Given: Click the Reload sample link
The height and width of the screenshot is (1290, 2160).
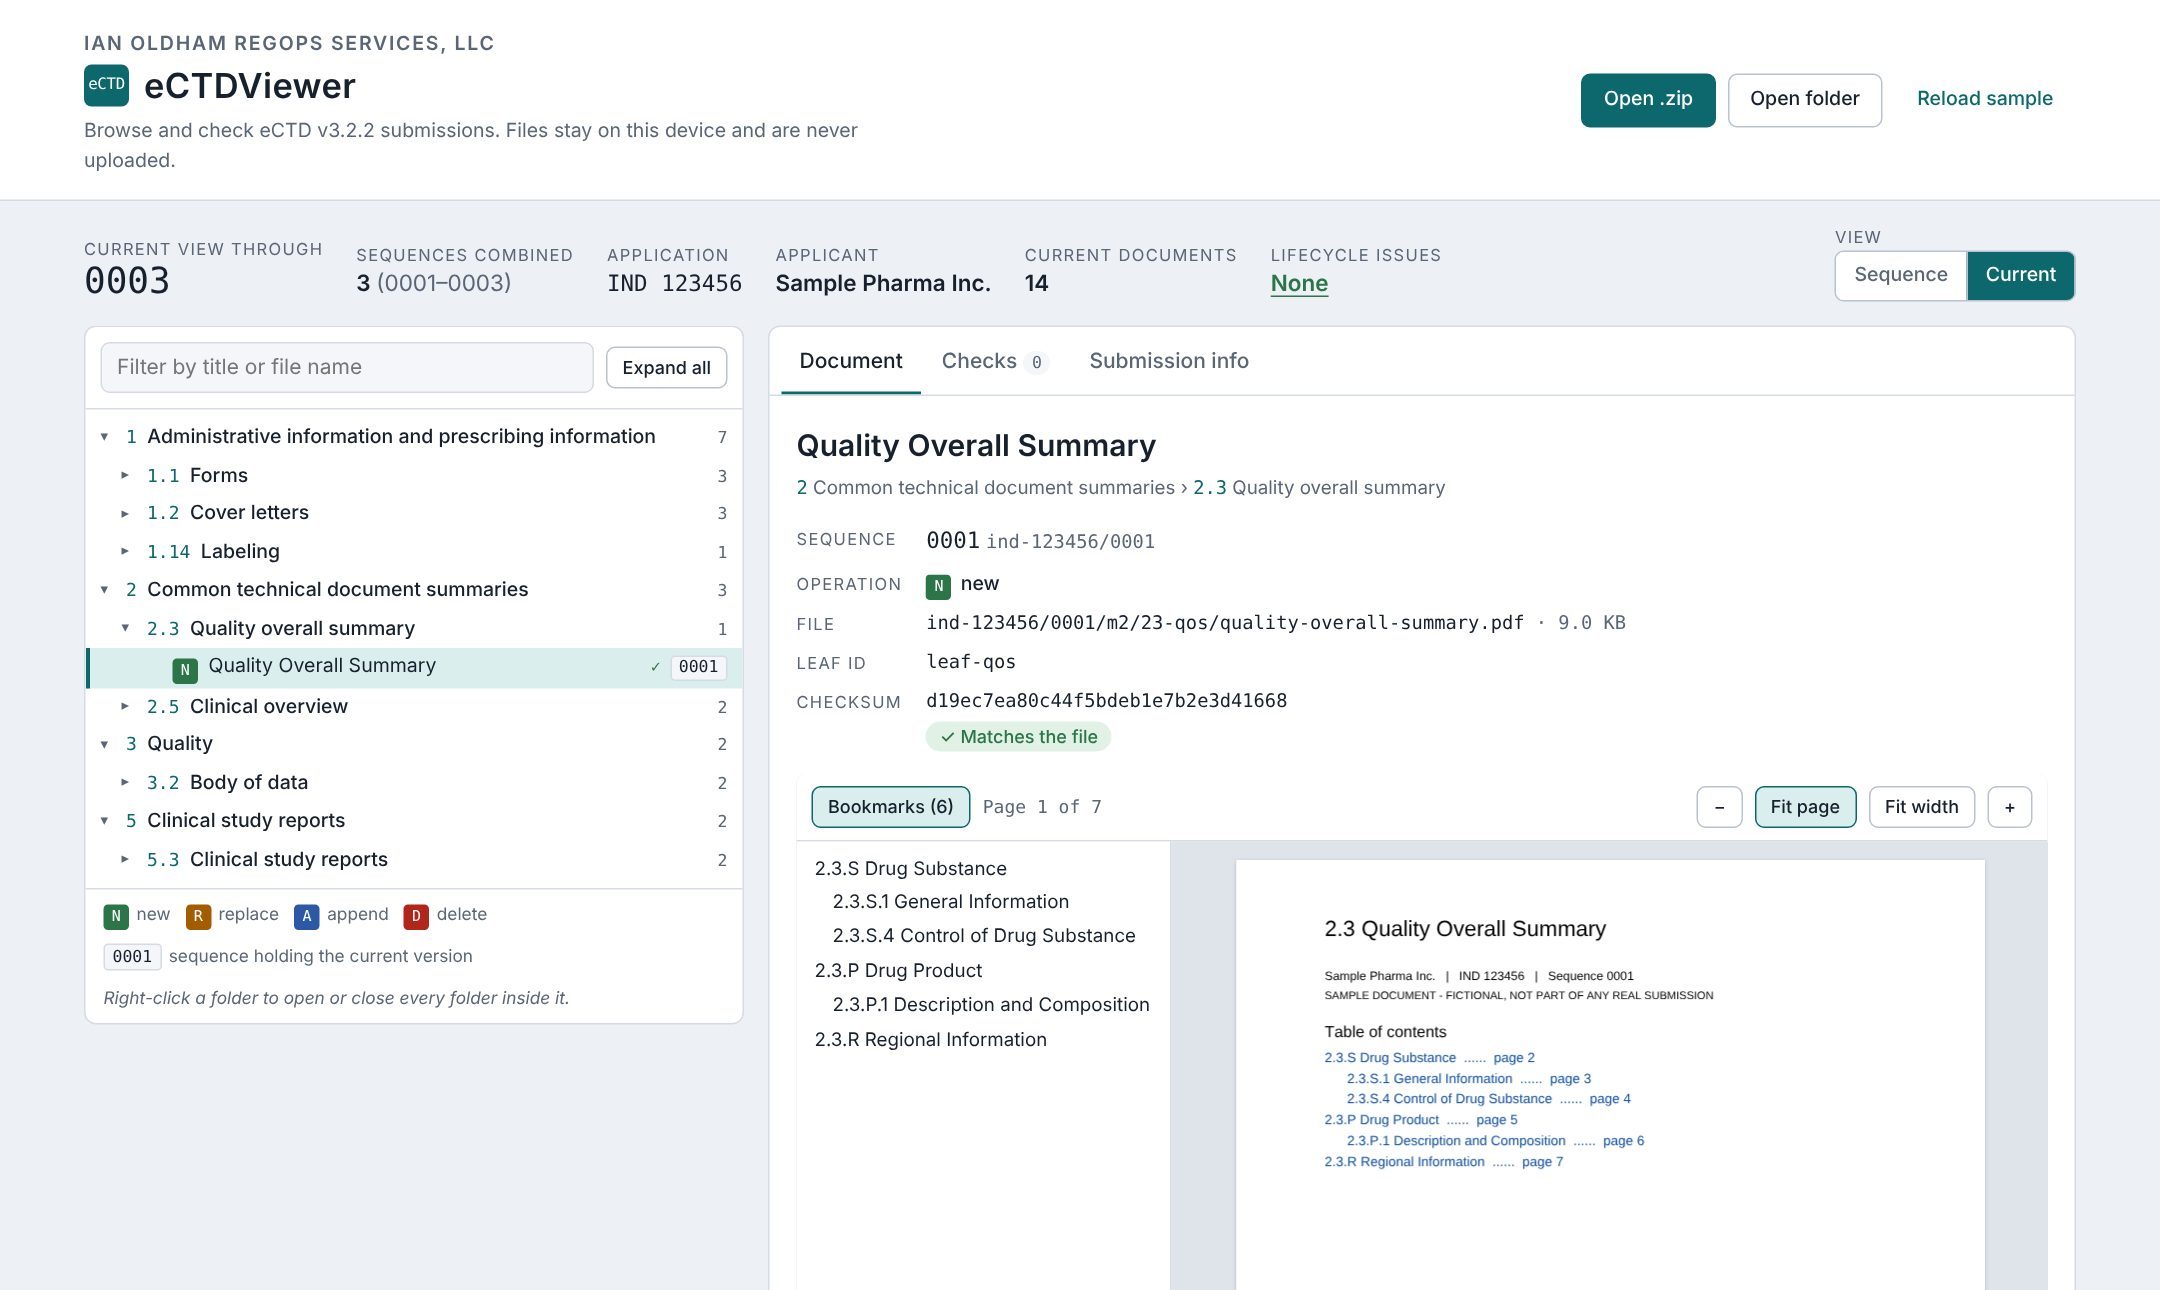Looking at the screenshot, I should pos(1984,99).
